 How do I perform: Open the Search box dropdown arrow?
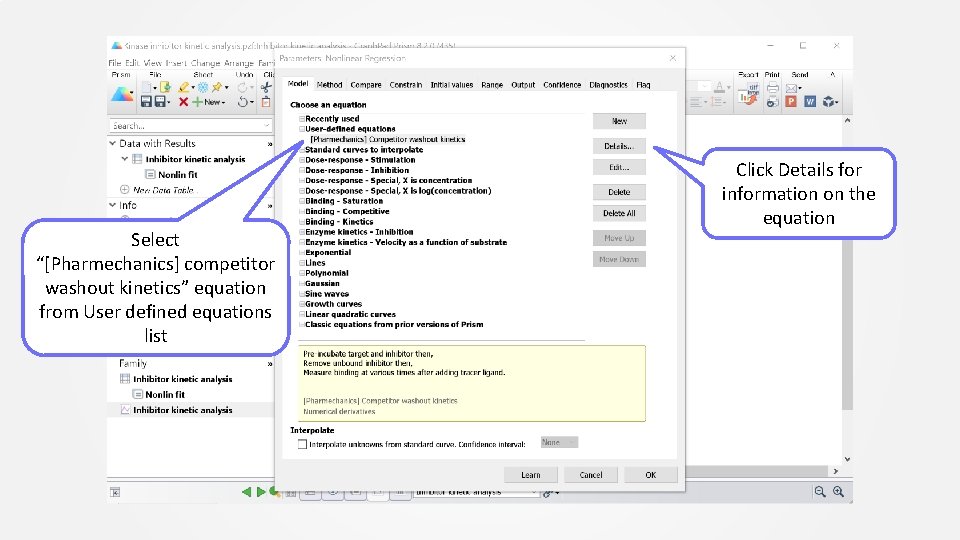pyautogui.click(x=266, y=126)
